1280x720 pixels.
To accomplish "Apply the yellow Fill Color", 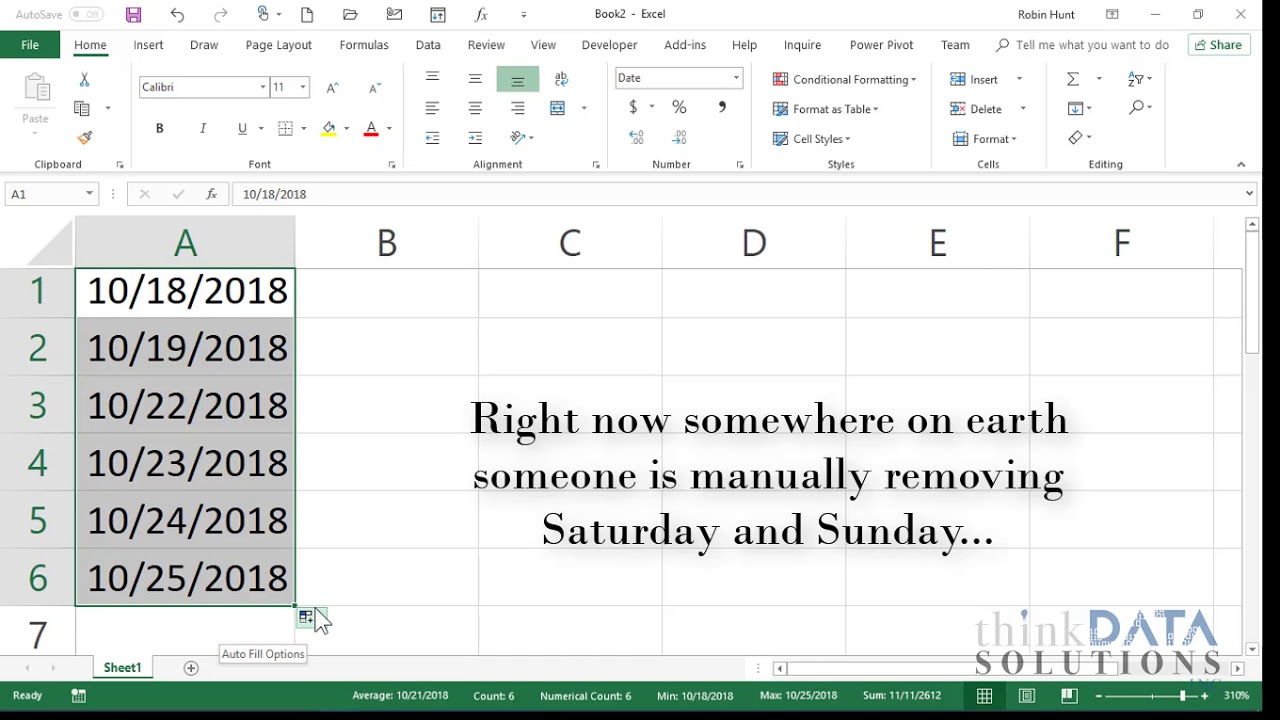I will tap(328, 128).
